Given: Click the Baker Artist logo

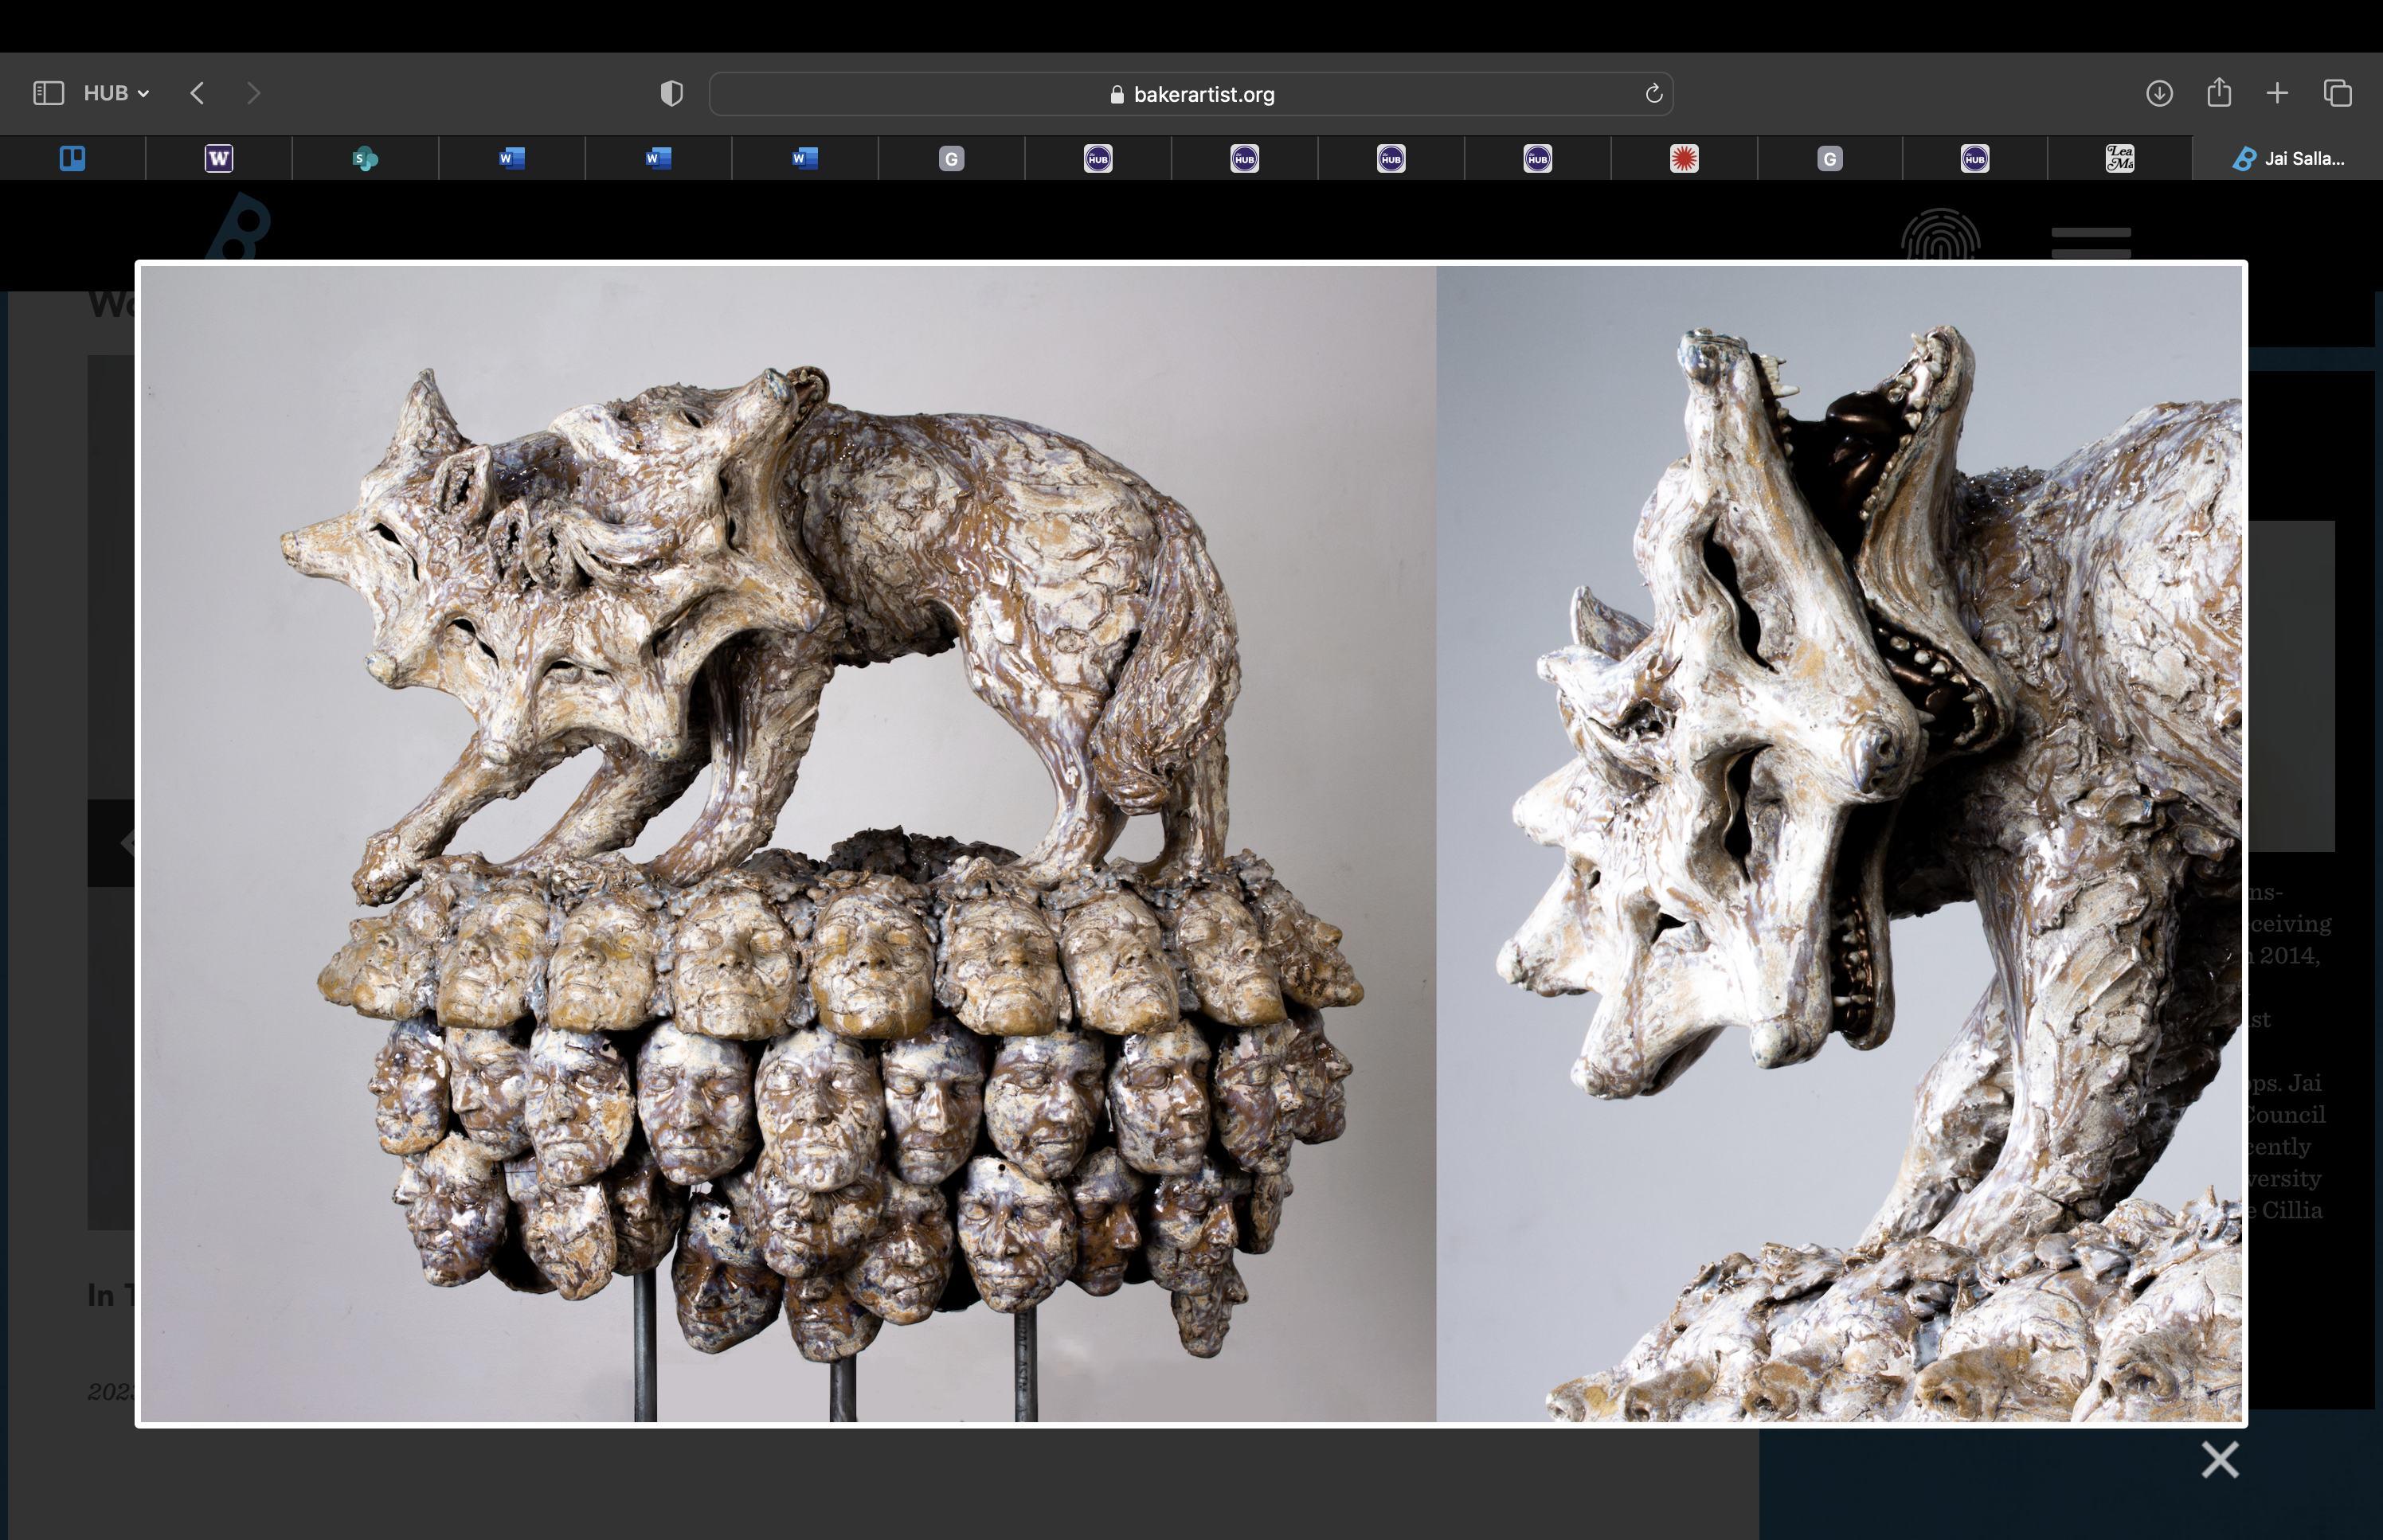Looking at the screenshot, I should coord(239,226).
